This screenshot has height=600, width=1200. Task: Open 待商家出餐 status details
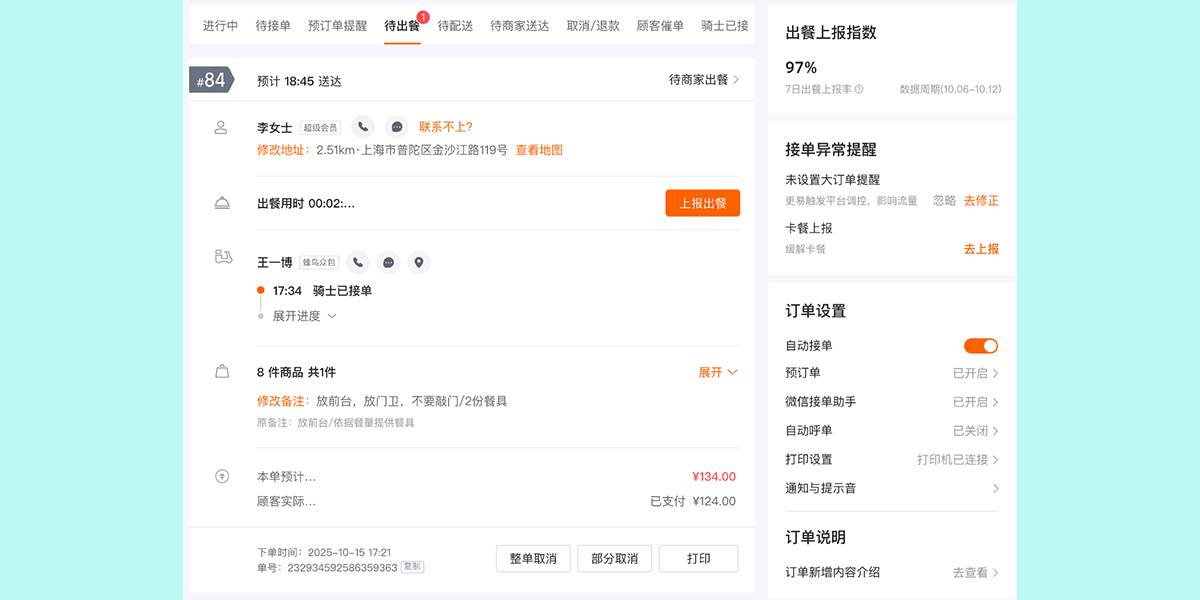pos(704,80)
